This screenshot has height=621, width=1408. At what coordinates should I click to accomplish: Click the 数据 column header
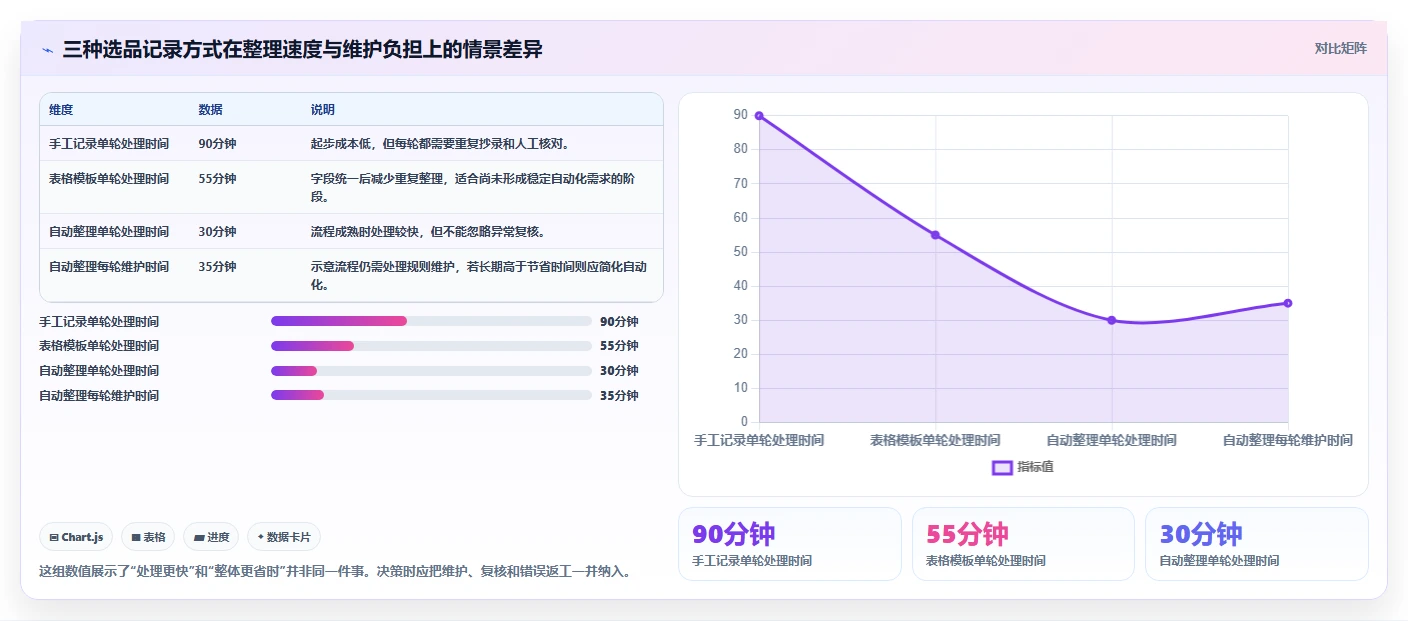pyautogui.click(x=210, y=110)
